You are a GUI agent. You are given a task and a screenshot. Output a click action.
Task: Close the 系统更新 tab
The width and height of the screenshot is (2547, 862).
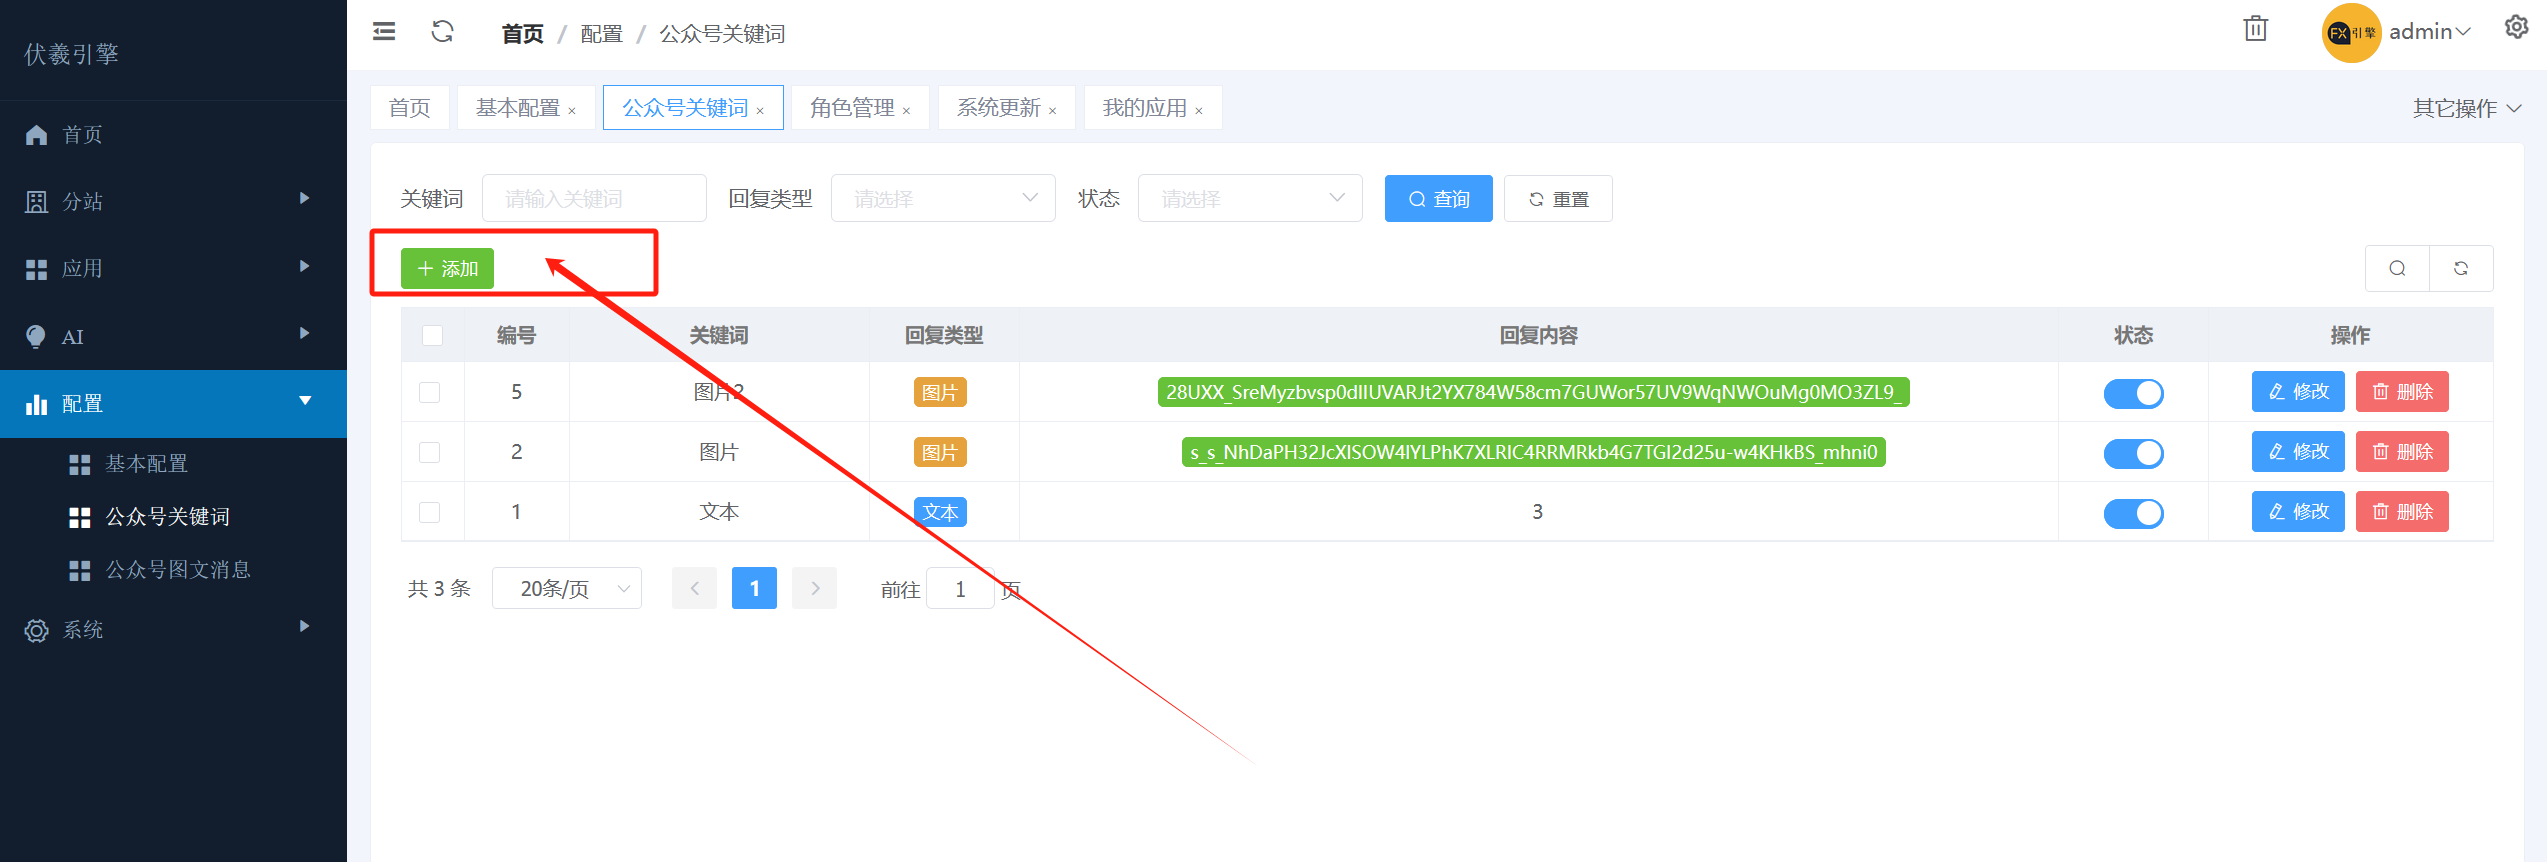[x=1052, y=111]
